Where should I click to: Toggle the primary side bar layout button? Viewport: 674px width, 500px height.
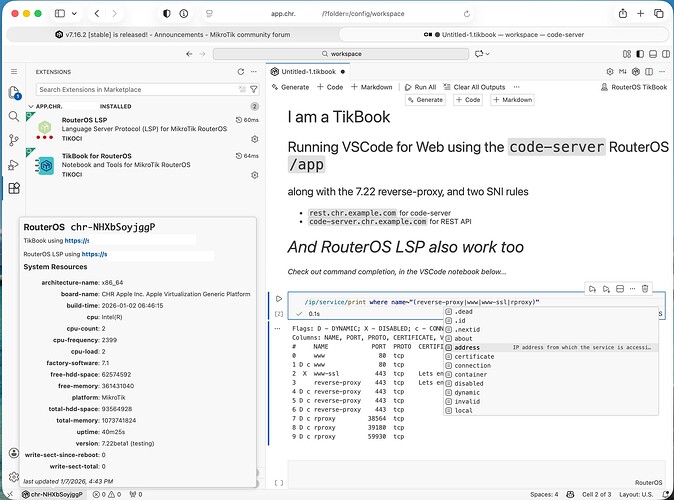click(640, 54)
